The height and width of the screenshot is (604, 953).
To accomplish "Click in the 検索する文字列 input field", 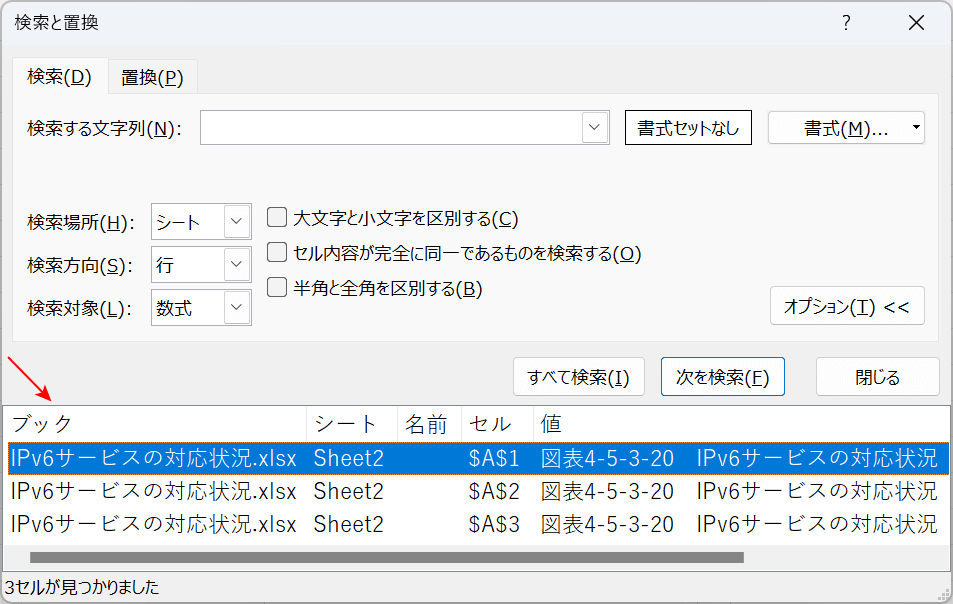I will [x=390, y=128].
